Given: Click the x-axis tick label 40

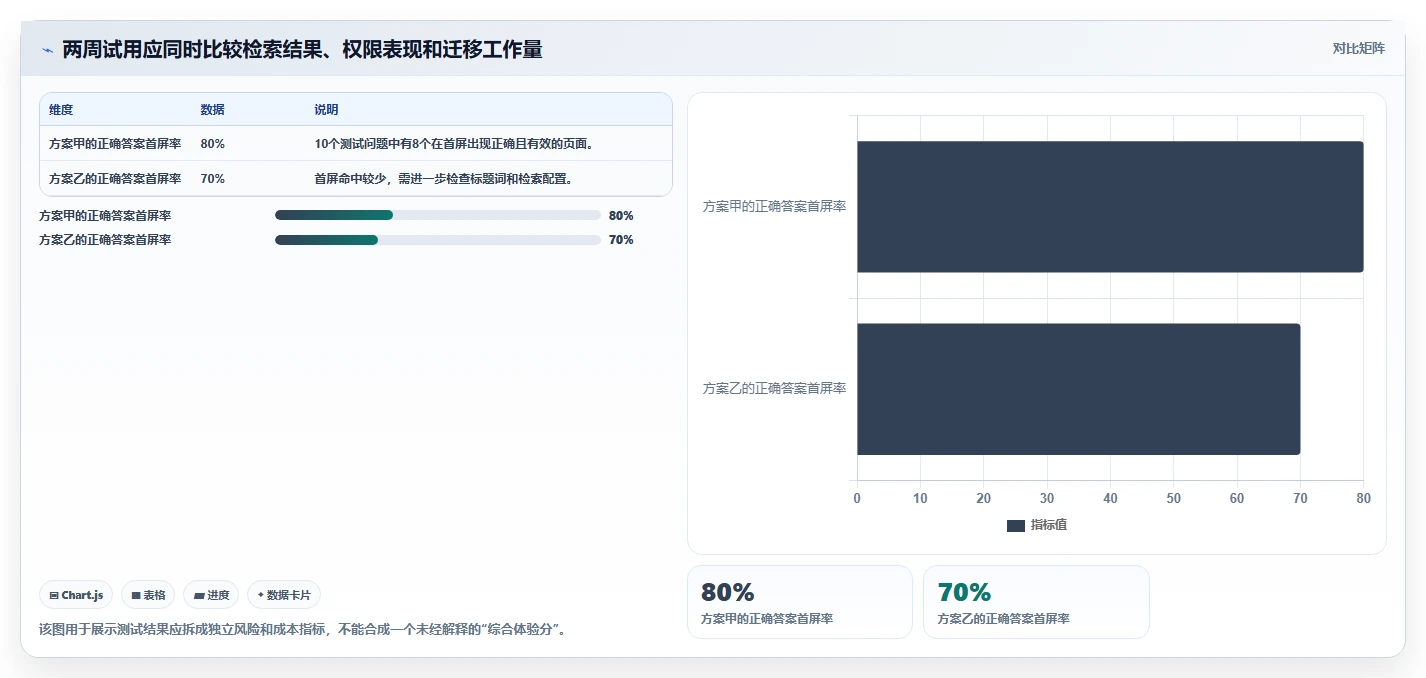Looking at the screenshot, I should tap(1110, 498).
